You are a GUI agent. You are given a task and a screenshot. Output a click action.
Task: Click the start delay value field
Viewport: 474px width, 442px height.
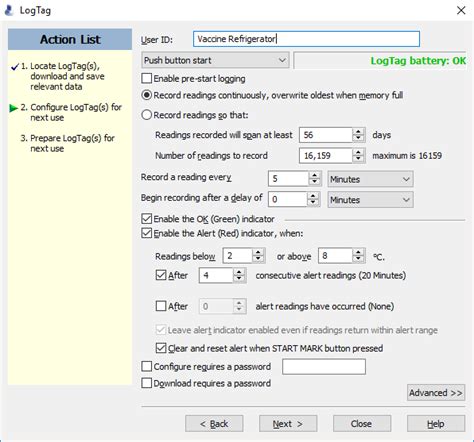(x=287, y=199)
